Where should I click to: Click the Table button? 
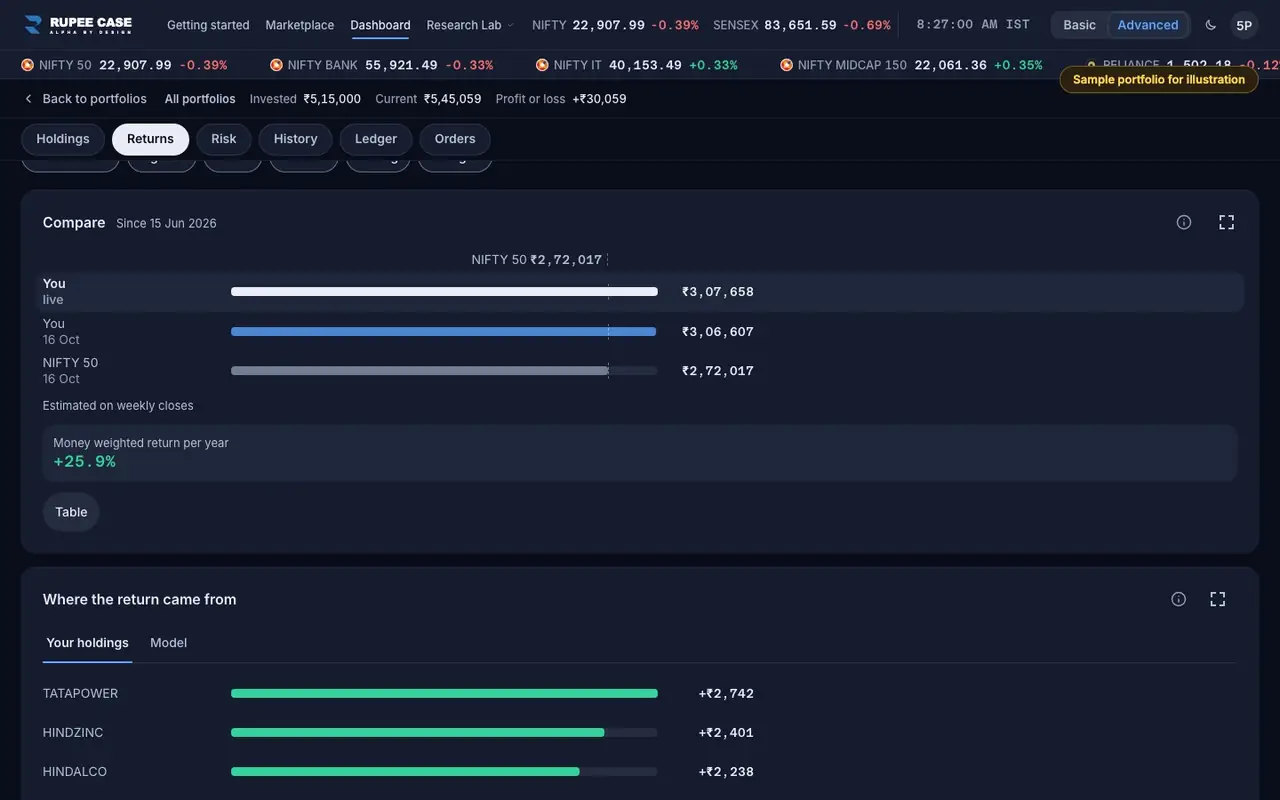click(x=71, y=512)
